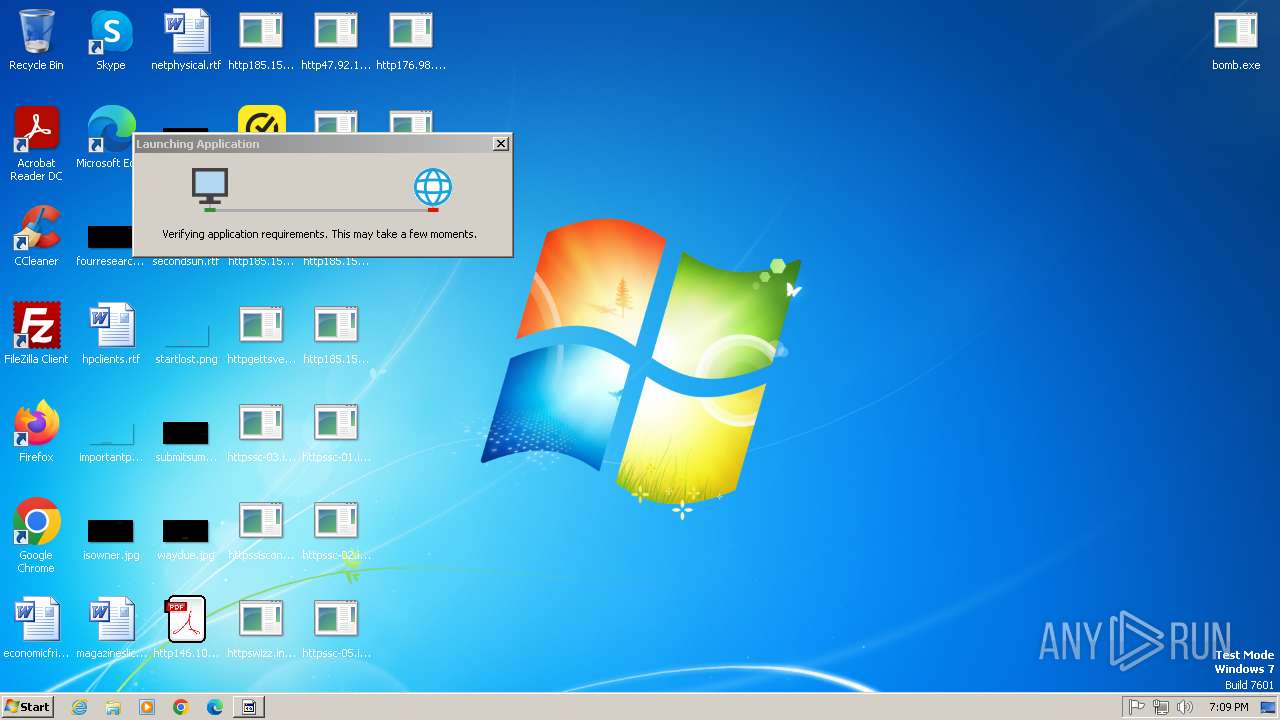This screenshot has width=1280, height=720.
Task: Switch to the running application taskbar button
Action: [x=249, y=707]
